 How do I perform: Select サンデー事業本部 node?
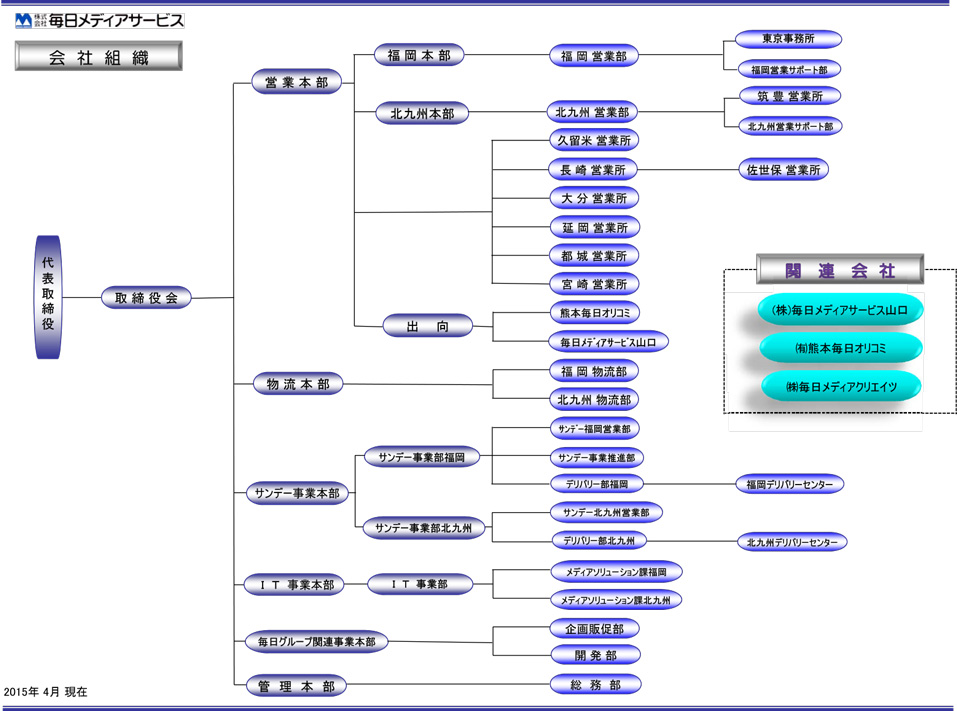(x=297, y=493)
